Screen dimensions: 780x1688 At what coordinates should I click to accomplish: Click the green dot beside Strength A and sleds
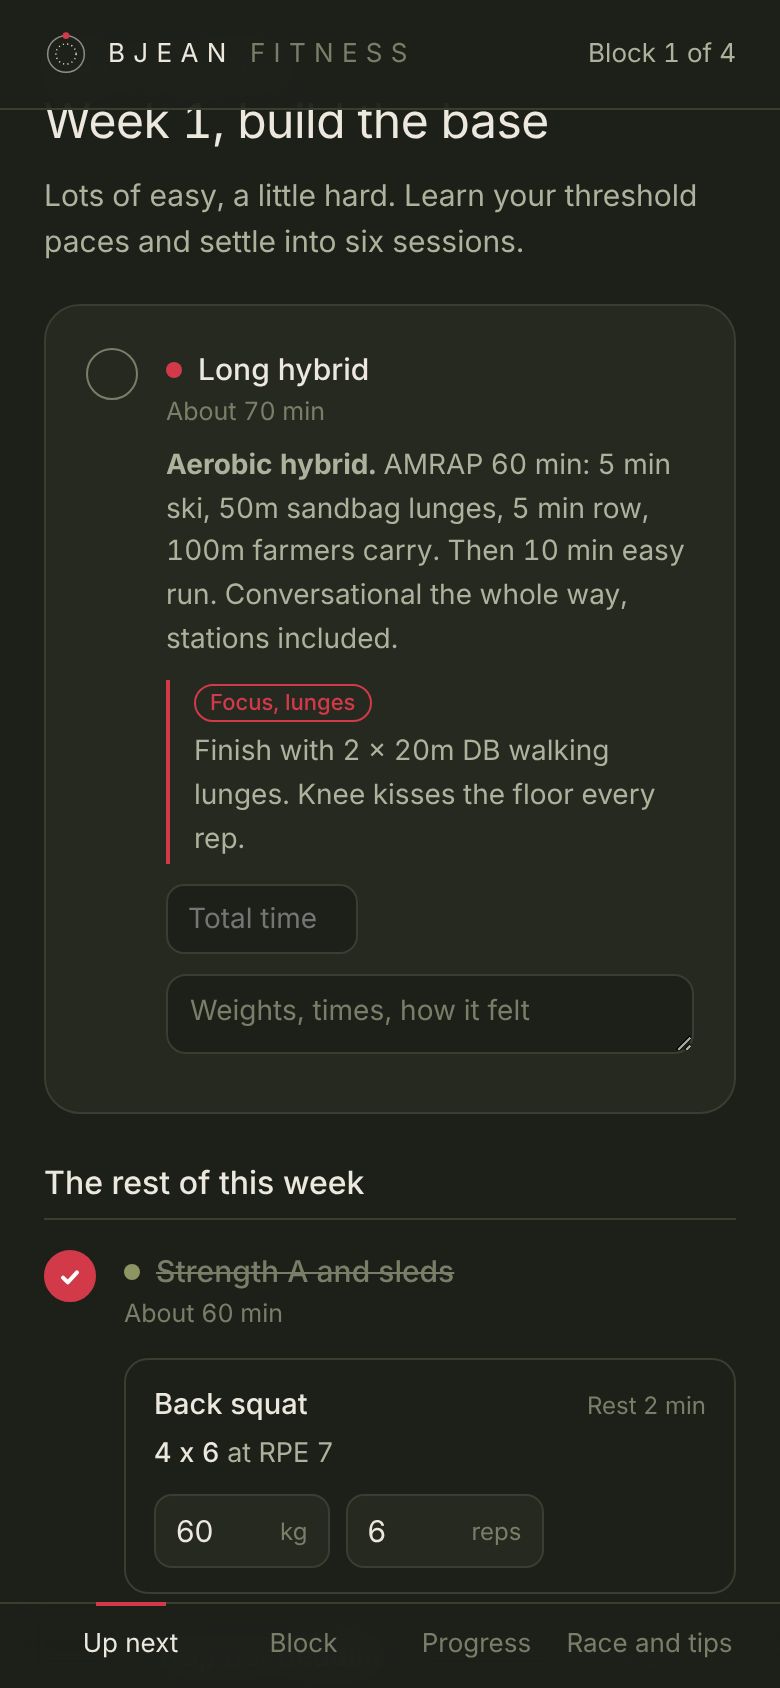[x=132, y=1272]
